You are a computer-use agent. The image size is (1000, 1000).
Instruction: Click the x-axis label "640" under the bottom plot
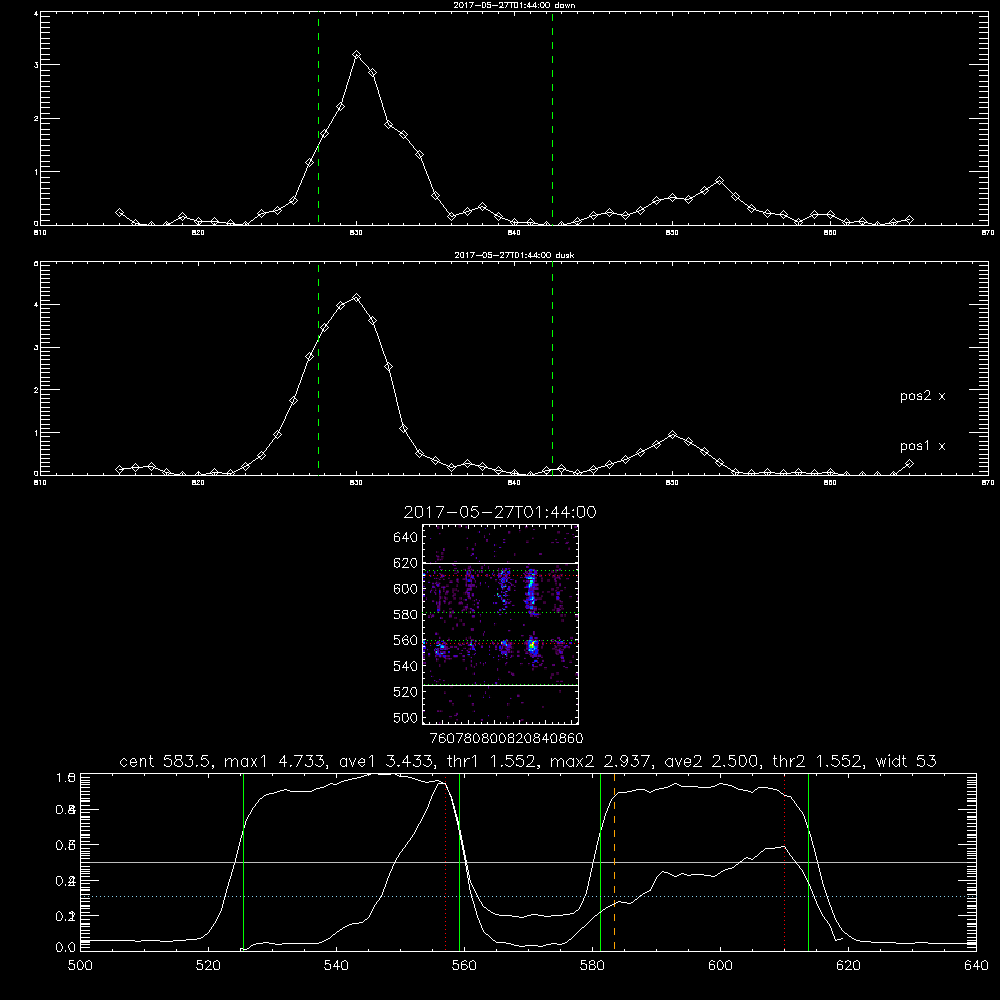pos(976,966)
